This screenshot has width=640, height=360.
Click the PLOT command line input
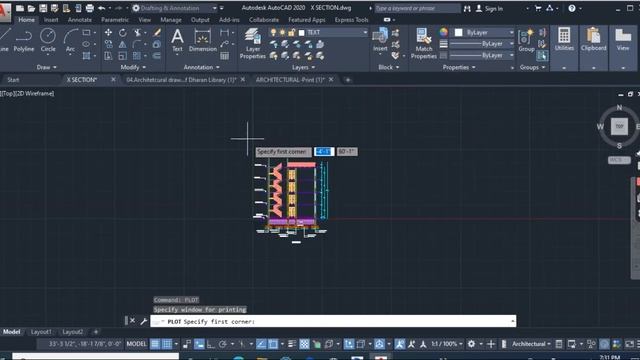[x=333, y=321]
